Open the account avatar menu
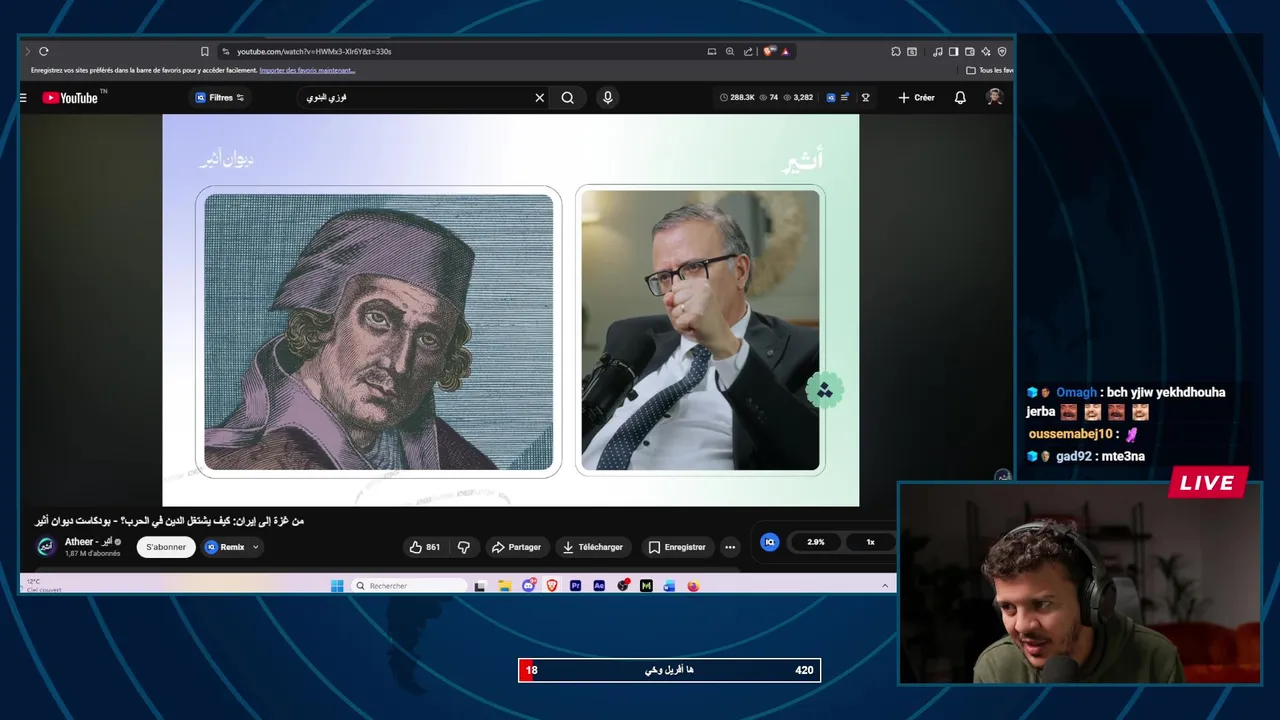This screenshot has height=720, width=1280. tap(994, 97)
